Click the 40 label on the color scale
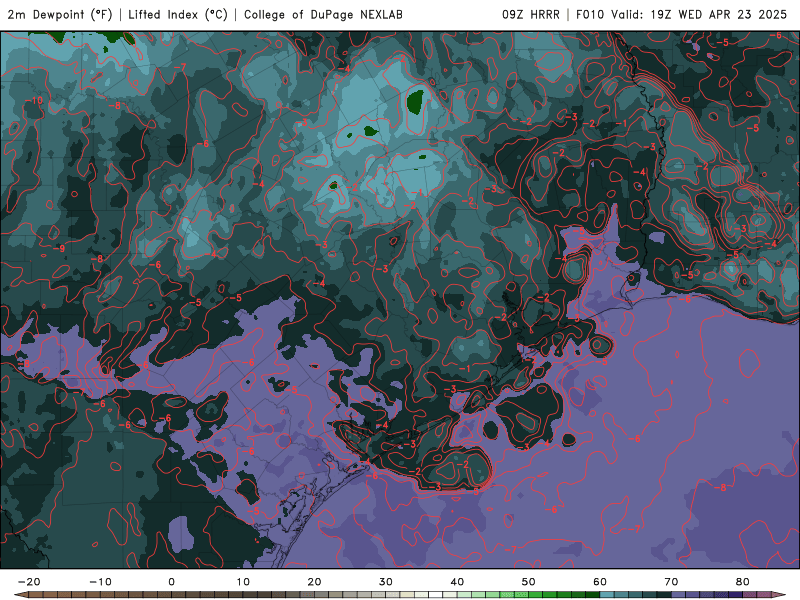 457,582
